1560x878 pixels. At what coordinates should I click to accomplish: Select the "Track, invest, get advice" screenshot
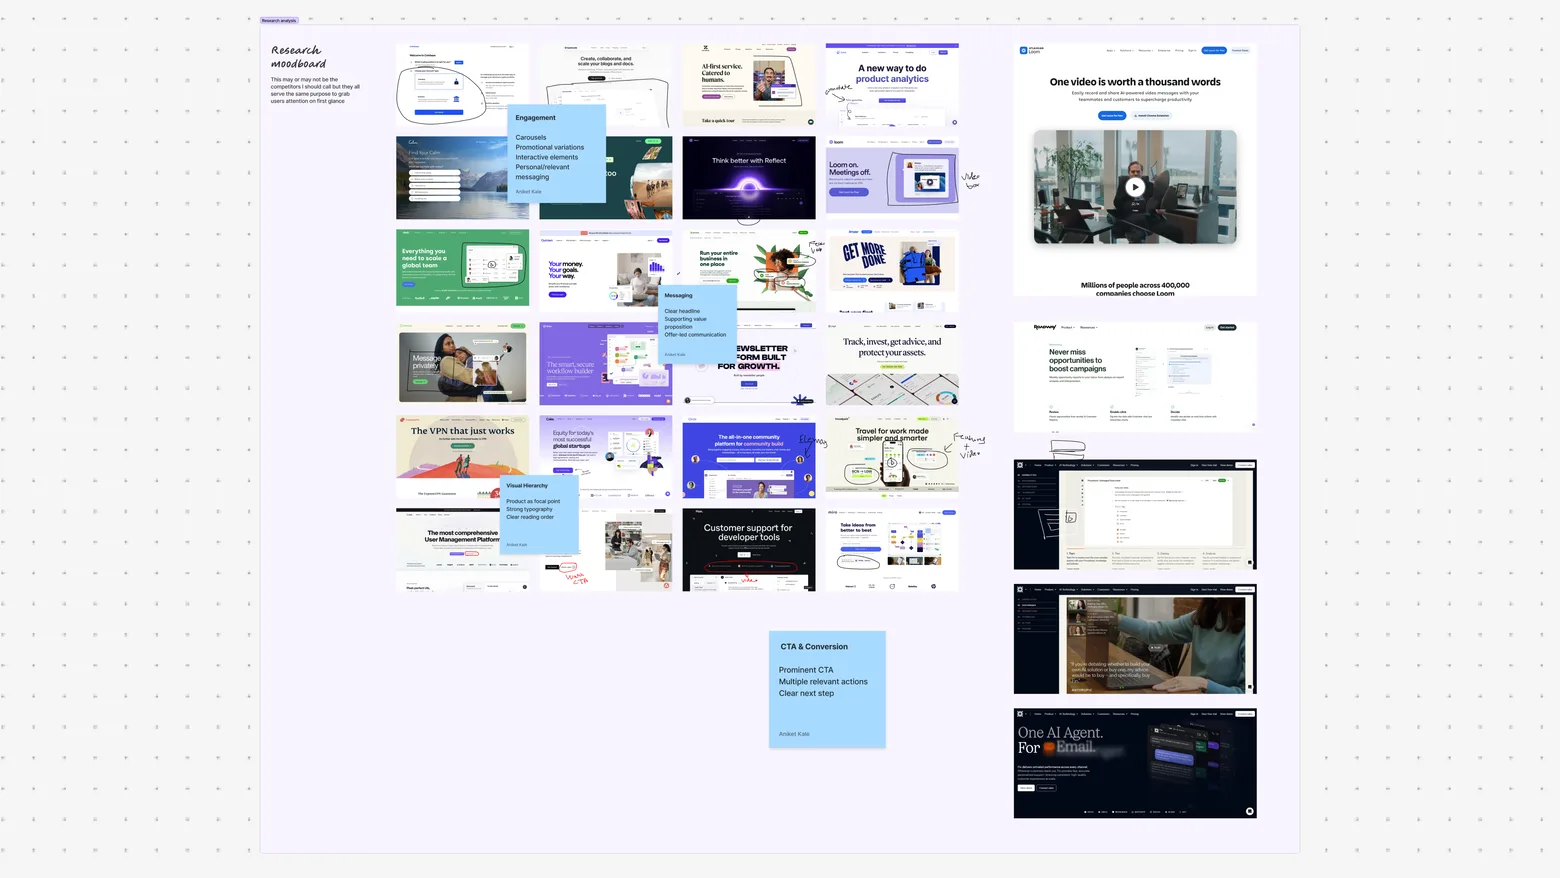(892, 363)
